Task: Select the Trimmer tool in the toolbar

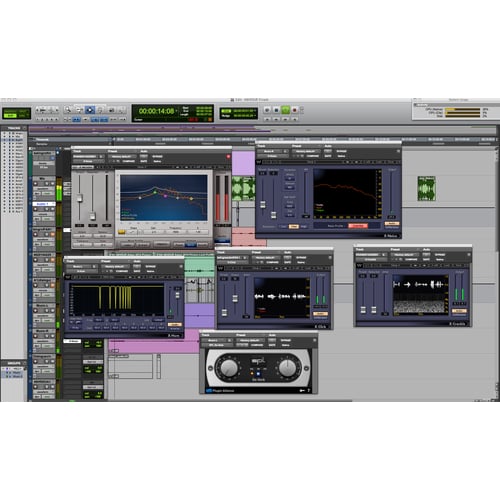Action: 79,109
